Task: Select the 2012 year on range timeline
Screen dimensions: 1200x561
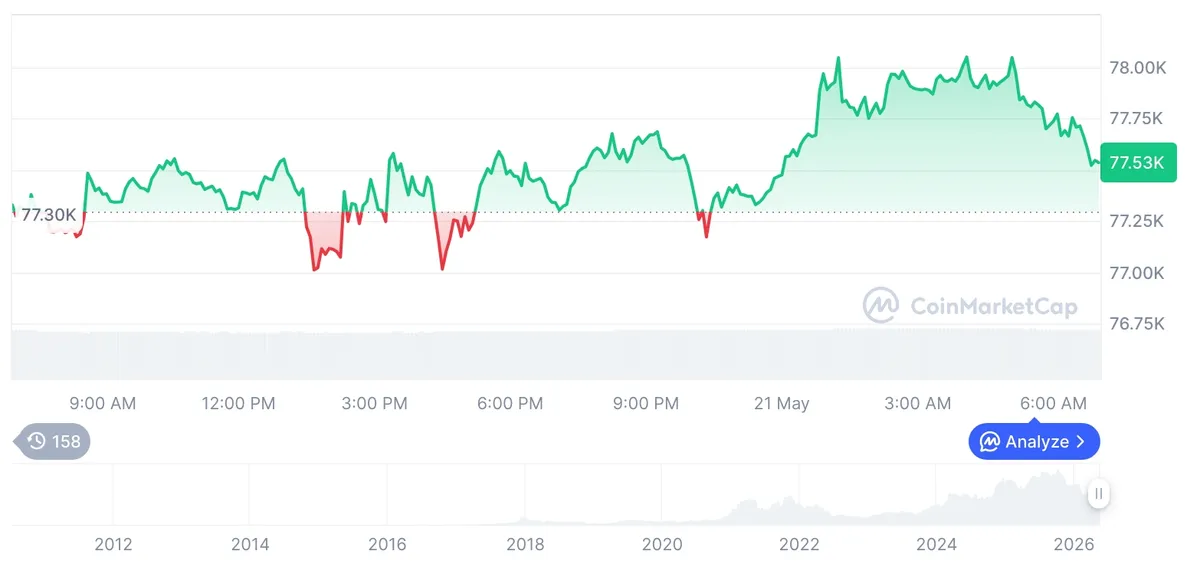Action: 113,545
